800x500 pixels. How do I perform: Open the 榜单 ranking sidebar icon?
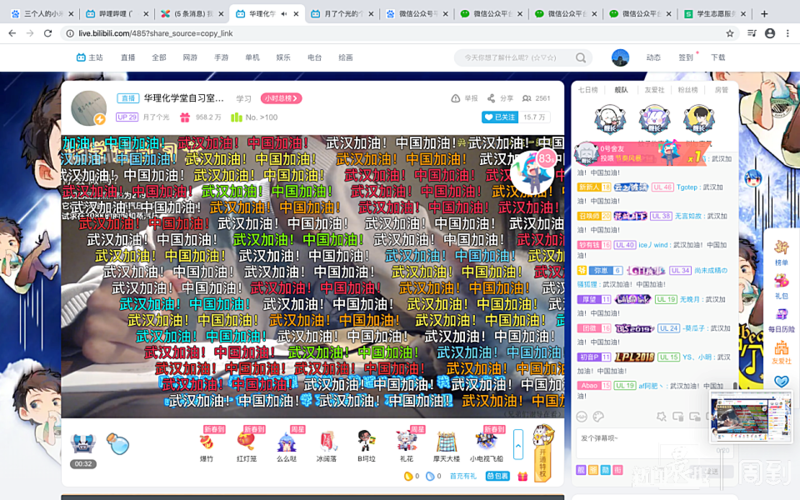781,250
